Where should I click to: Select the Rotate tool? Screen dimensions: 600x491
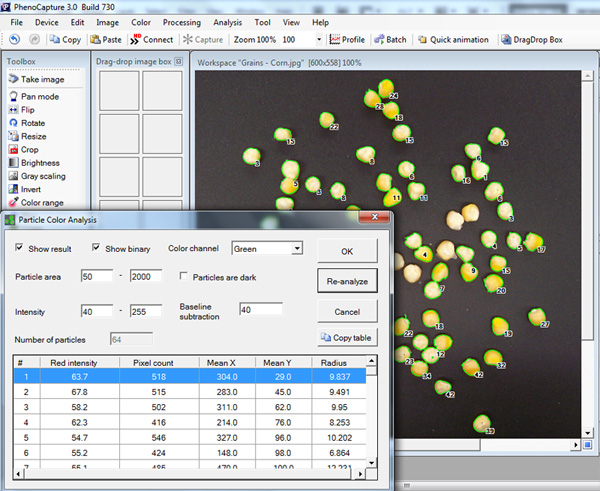pyautogui.click(x=32, y=123)
